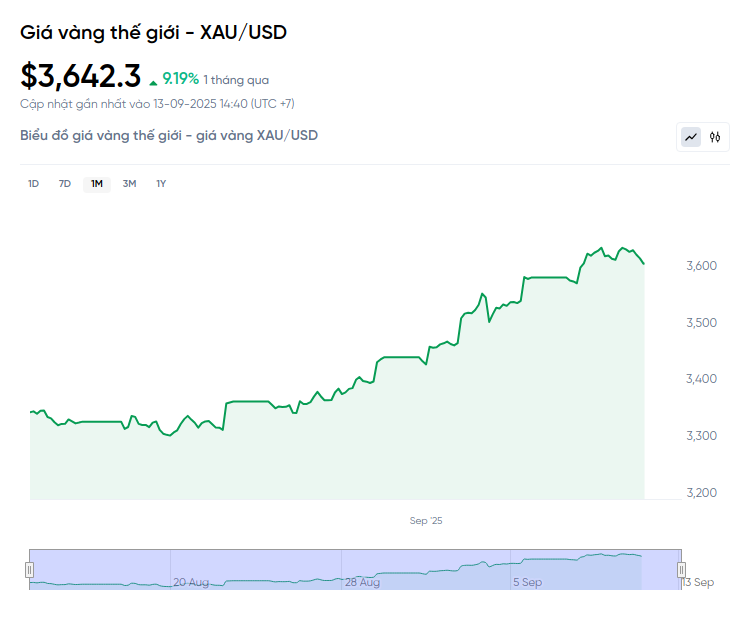Select the 1M time range

(x=97, y=183)
